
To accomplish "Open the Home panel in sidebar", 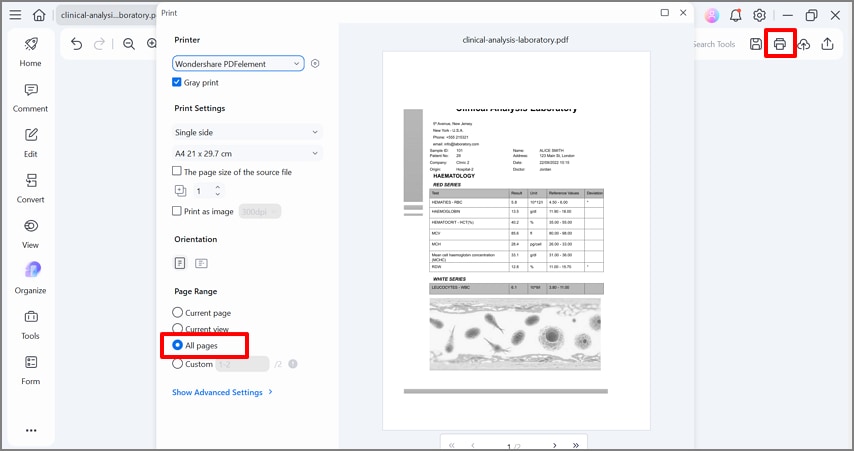I will pos(30,52).
